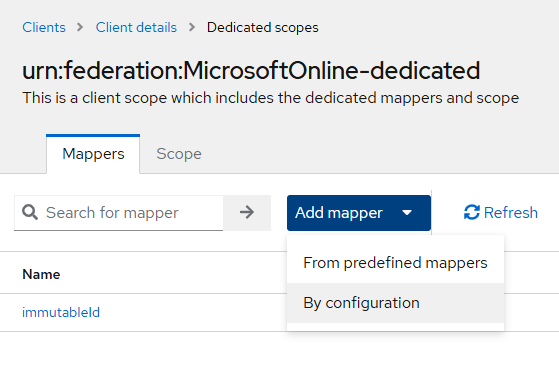Click Dedicated scopes breadcrumb text

263,27
